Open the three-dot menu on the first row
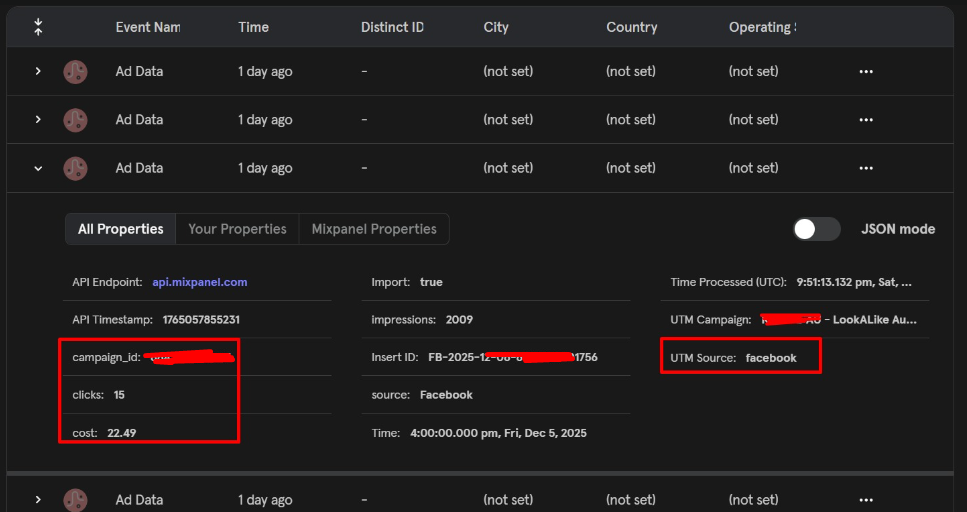Viewport: 967px width, 512px height. pyautogui.click(x=866, y=72)
